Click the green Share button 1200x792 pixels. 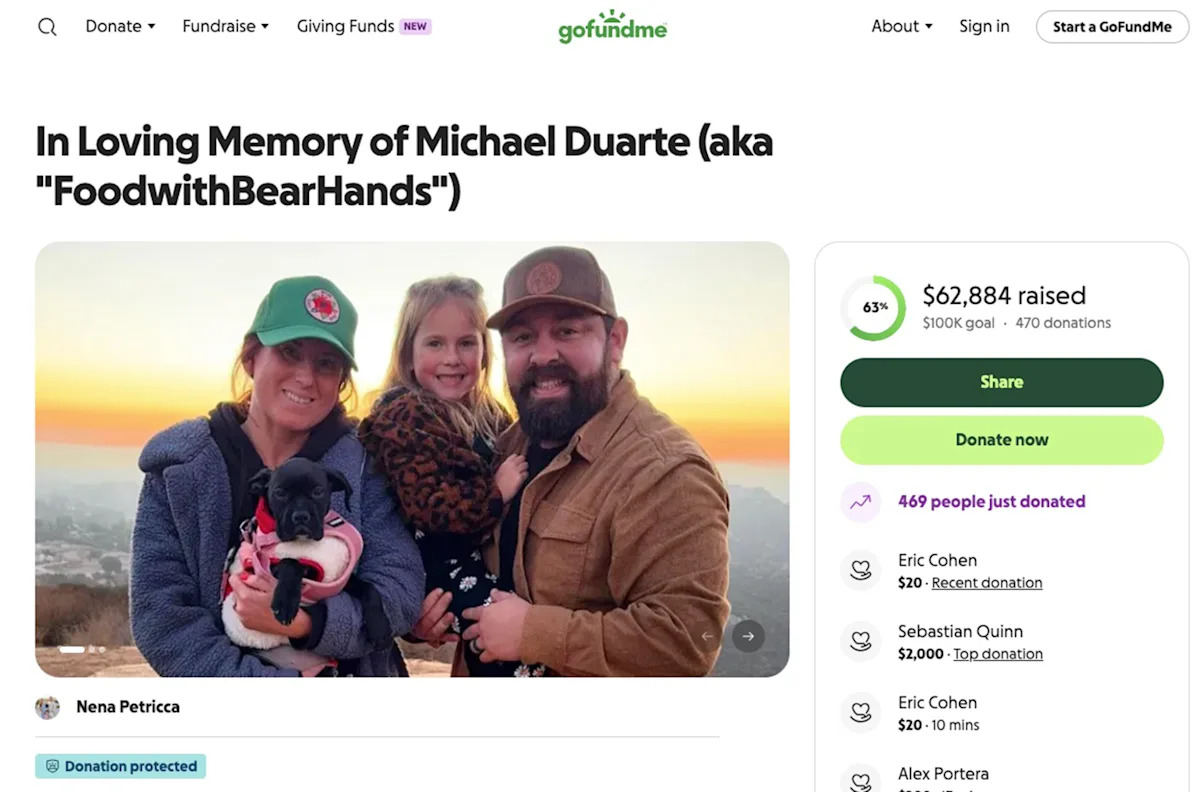tap(1001, 382)
